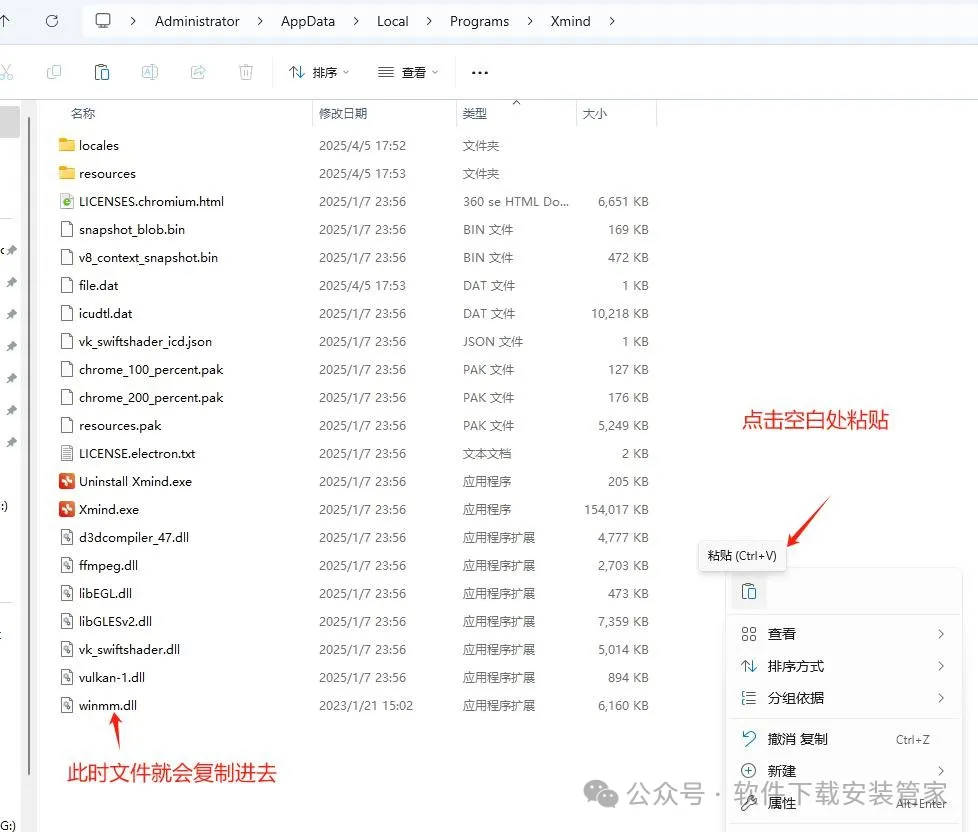Image resolution: width=978 pixels, height=832 pixels.
Task: Open the 查看 view dropdown in the toolbar
Action: (408, 72)
